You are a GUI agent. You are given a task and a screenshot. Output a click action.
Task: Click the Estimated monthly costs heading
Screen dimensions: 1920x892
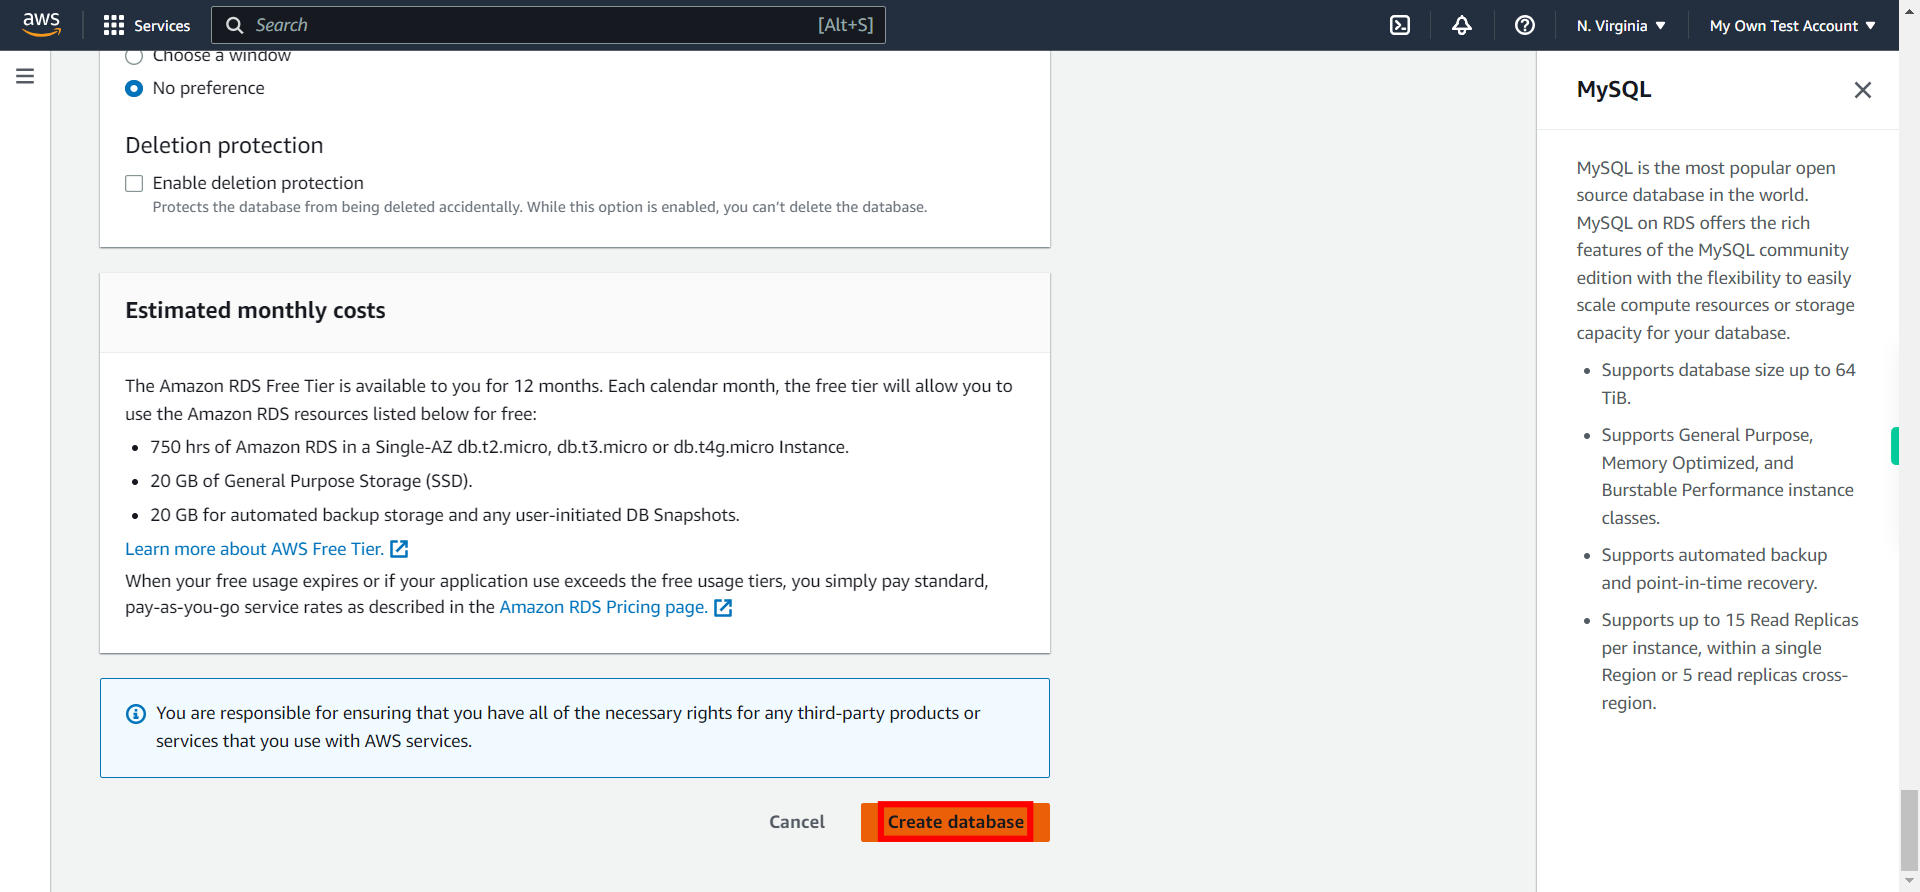point(255,311)
